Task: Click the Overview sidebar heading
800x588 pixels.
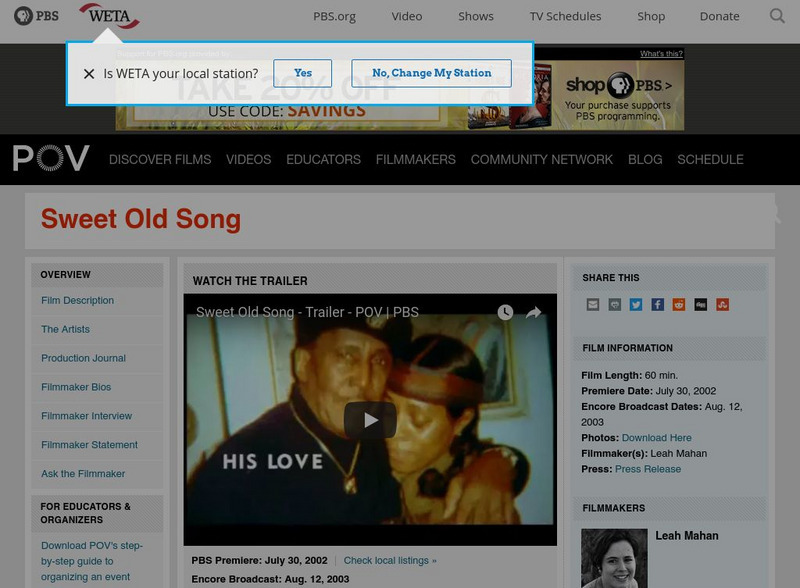Action: (65, 275)
